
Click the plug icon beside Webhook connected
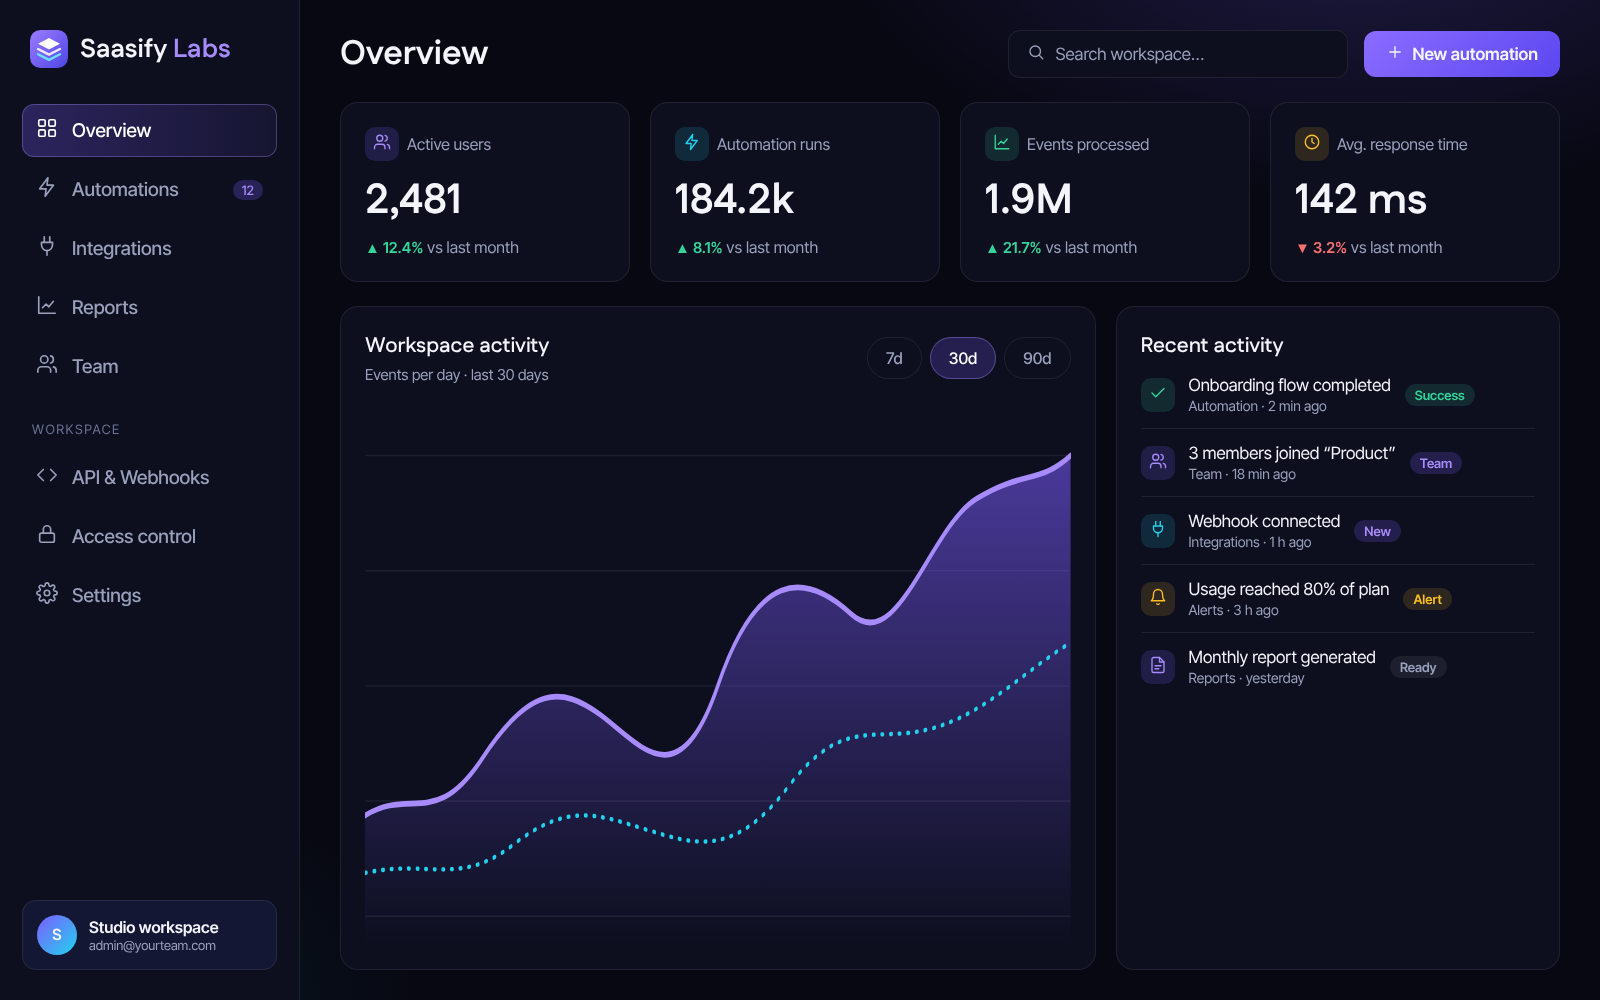[x=1158, y=530]
